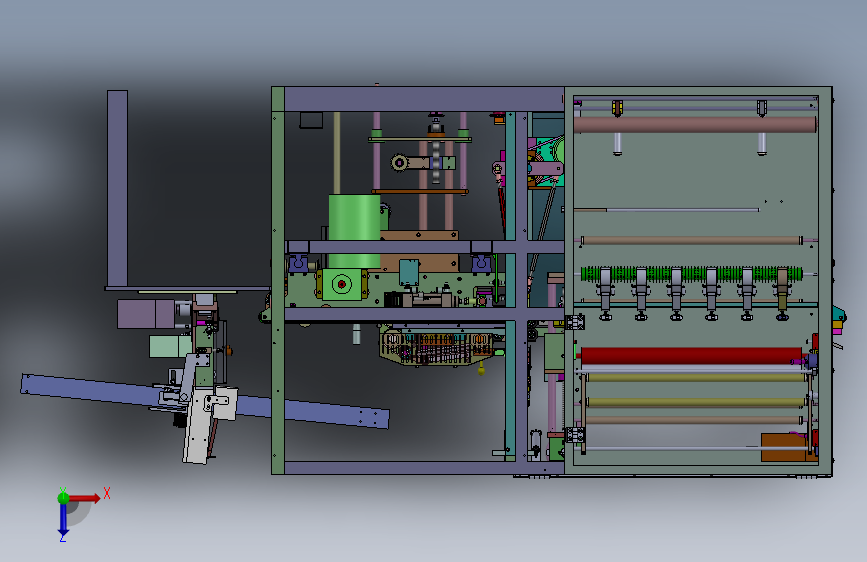Select the tall vertical purple post at left
This screenshot has width=867, height=562.
click(x=117, y=189)
